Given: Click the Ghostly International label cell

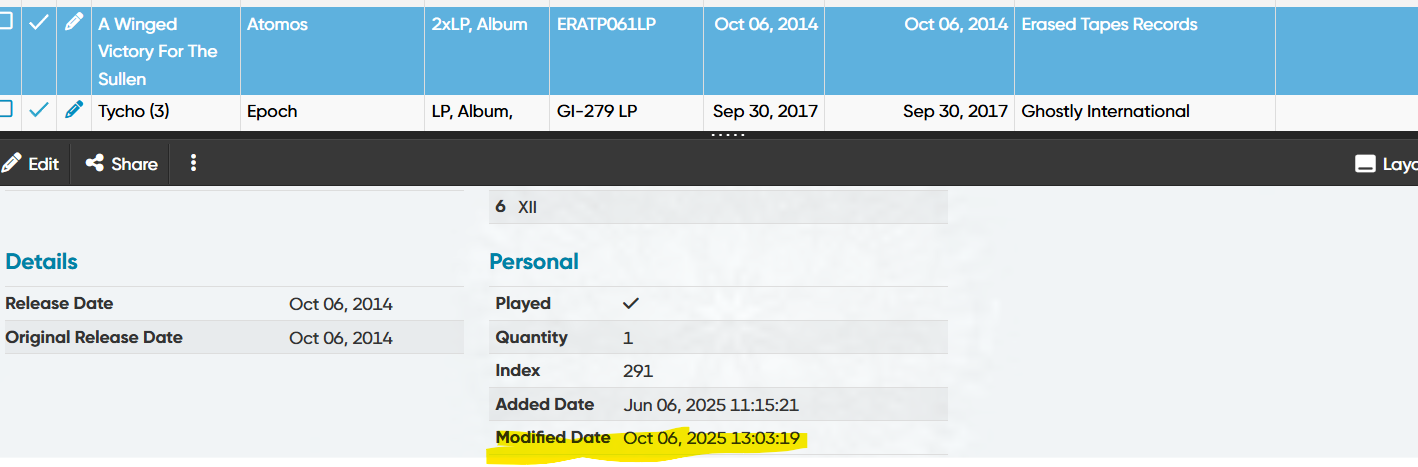Looking at the screenshot, I should coord(1105,111).
